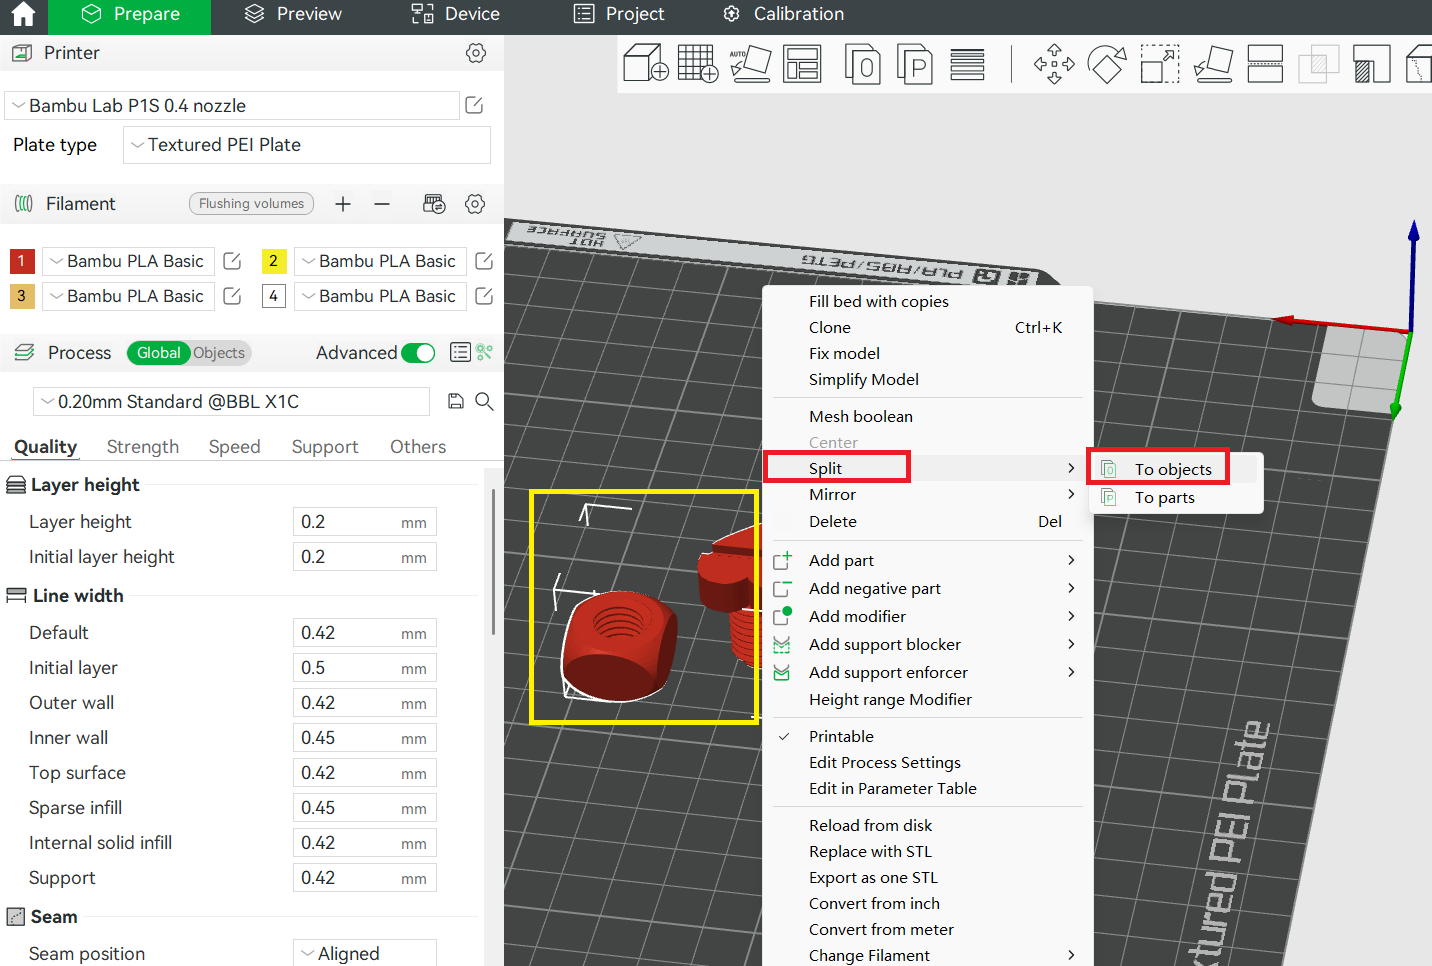
Task: Click Split to parts toolbar icon
Action: [915, 64]
